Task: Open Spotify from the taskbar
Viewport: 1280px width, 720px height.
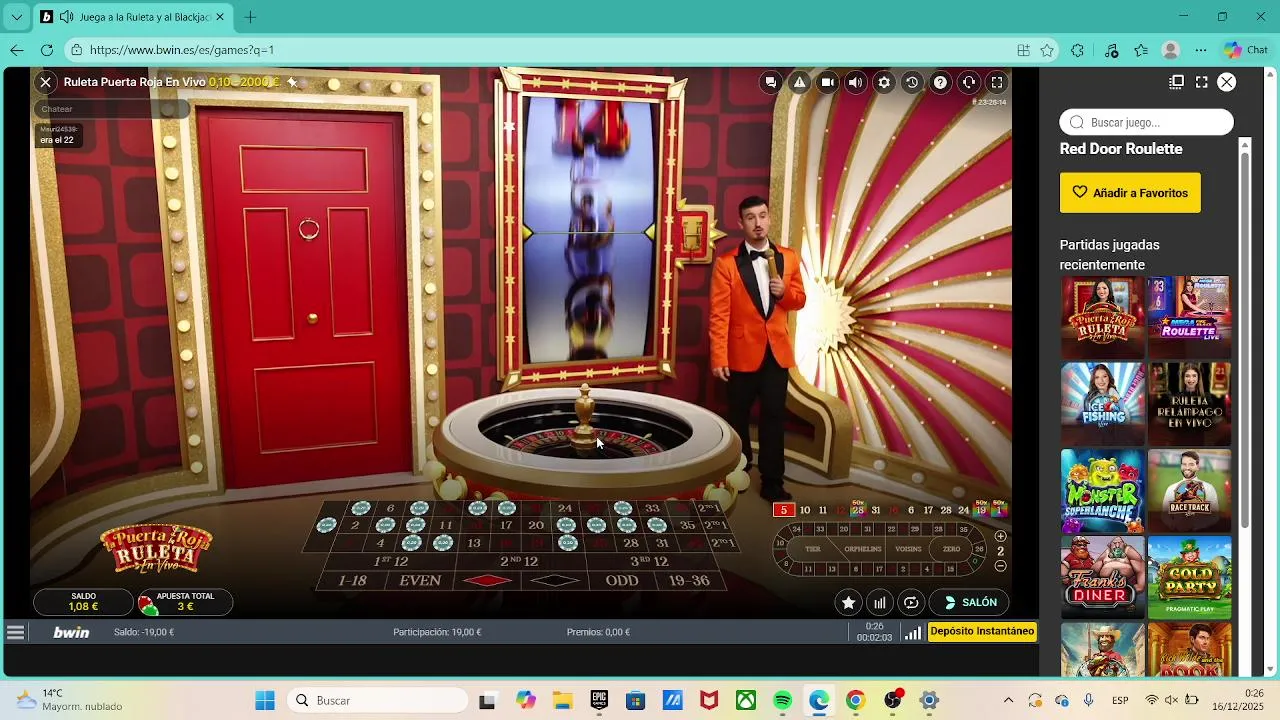Action: click(783, 700)
